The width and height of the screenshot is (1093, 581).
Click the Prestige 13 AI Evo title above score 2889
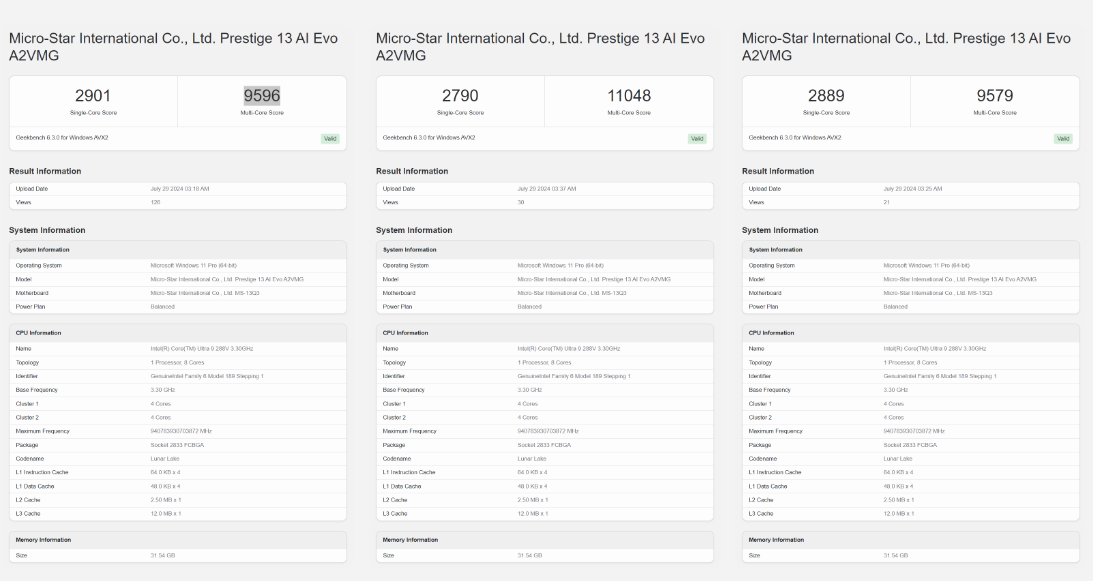tap(906, 47)
